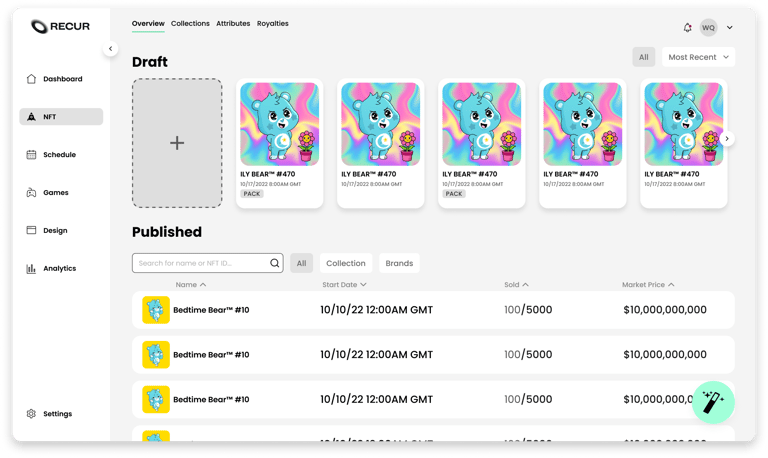Open the Design window icon
Image resolution: width=768 pixels, height=458 pixels.
(x=31, y=230)
